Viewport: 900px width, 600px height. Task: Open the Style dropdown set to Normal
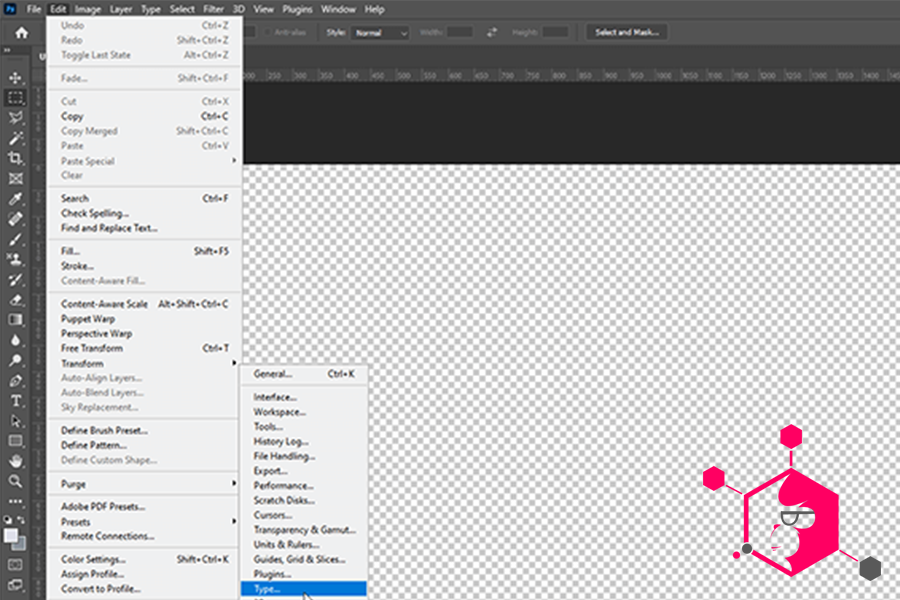[380, 33]
